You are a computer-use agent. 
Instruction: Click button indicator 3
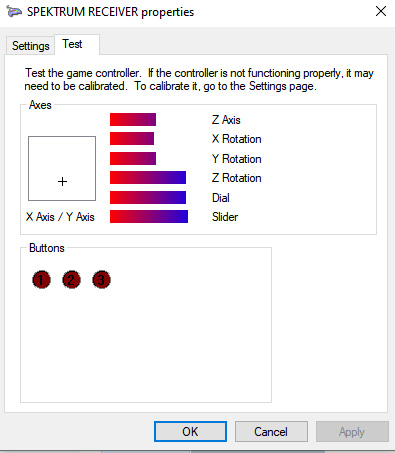click(101, 280)
